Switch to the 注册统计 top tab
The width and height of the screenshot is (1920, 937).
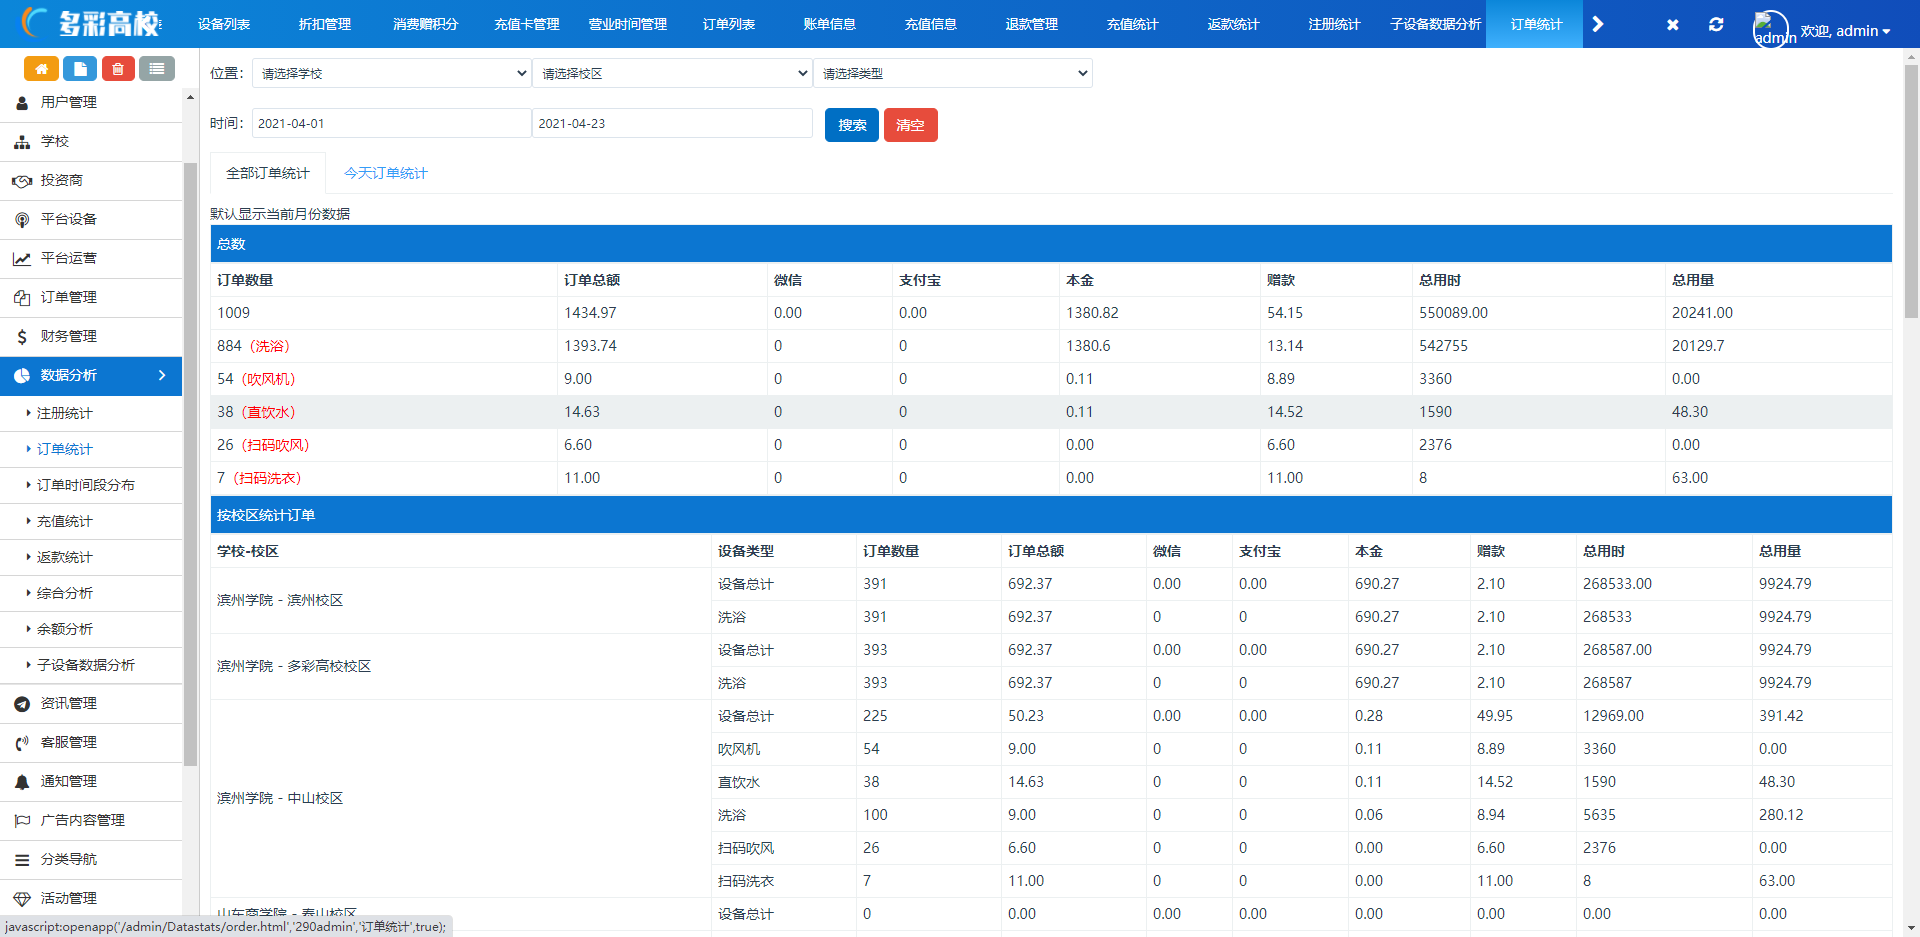tap(1335, 24)
